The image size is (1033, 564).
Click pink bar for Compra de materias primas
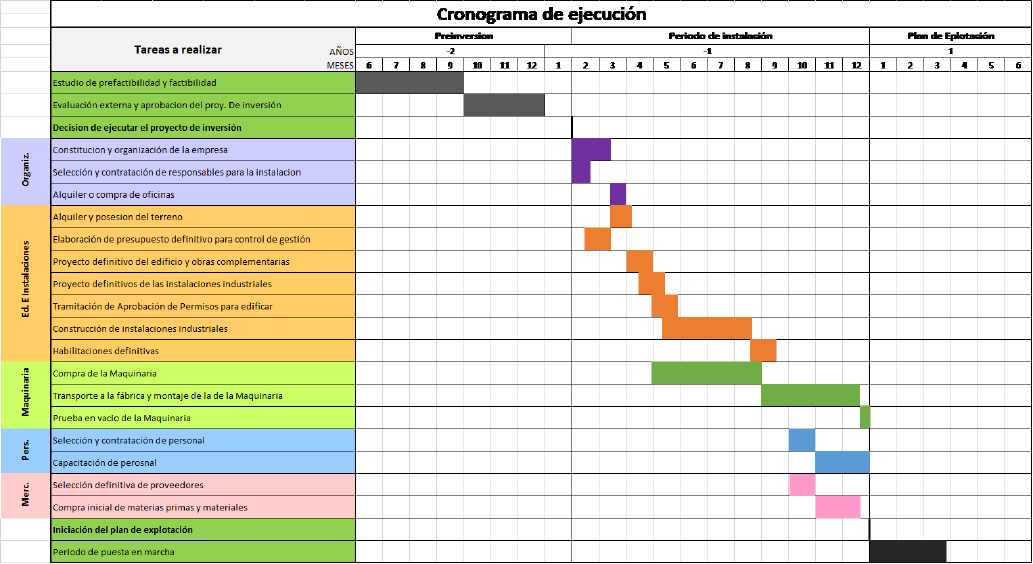click(838, 507)
